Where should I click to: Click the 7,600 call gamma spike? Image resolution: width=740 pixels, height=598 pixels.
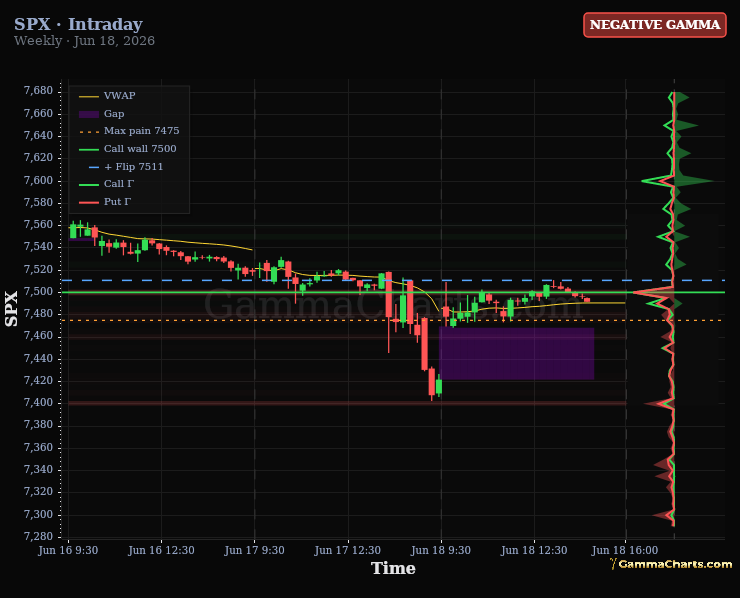click(x=657, y=180)
